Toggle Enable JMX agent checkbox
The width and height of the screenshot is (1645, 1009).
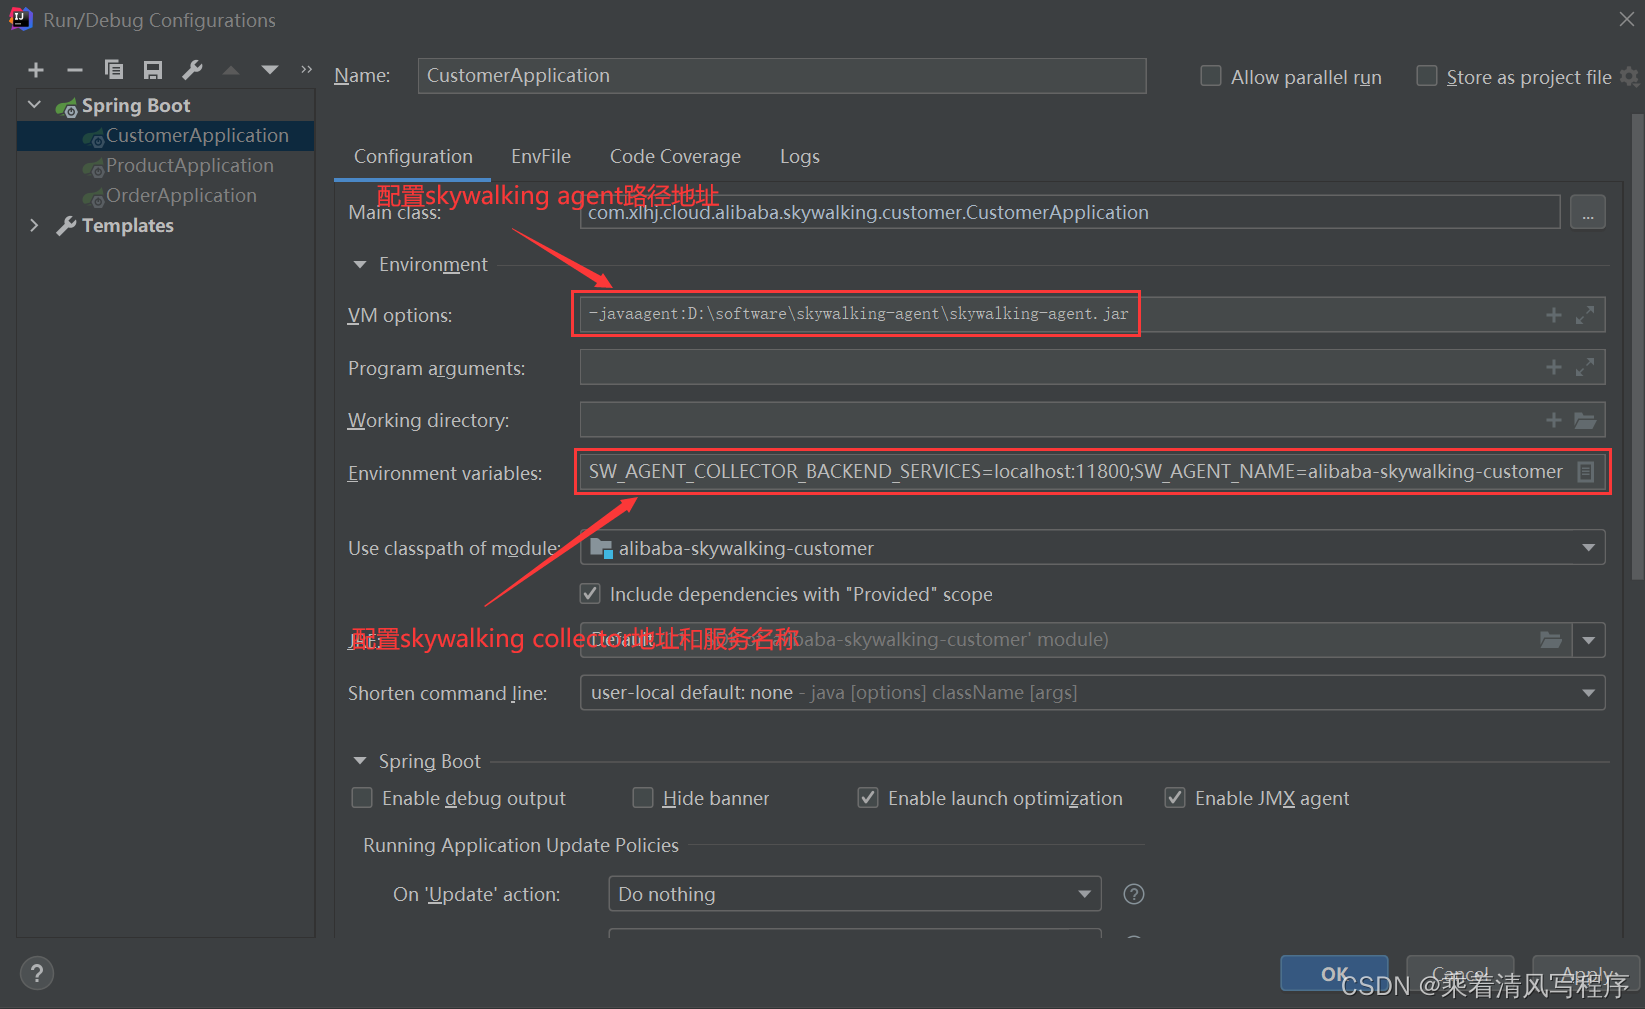coord(1175,798)
